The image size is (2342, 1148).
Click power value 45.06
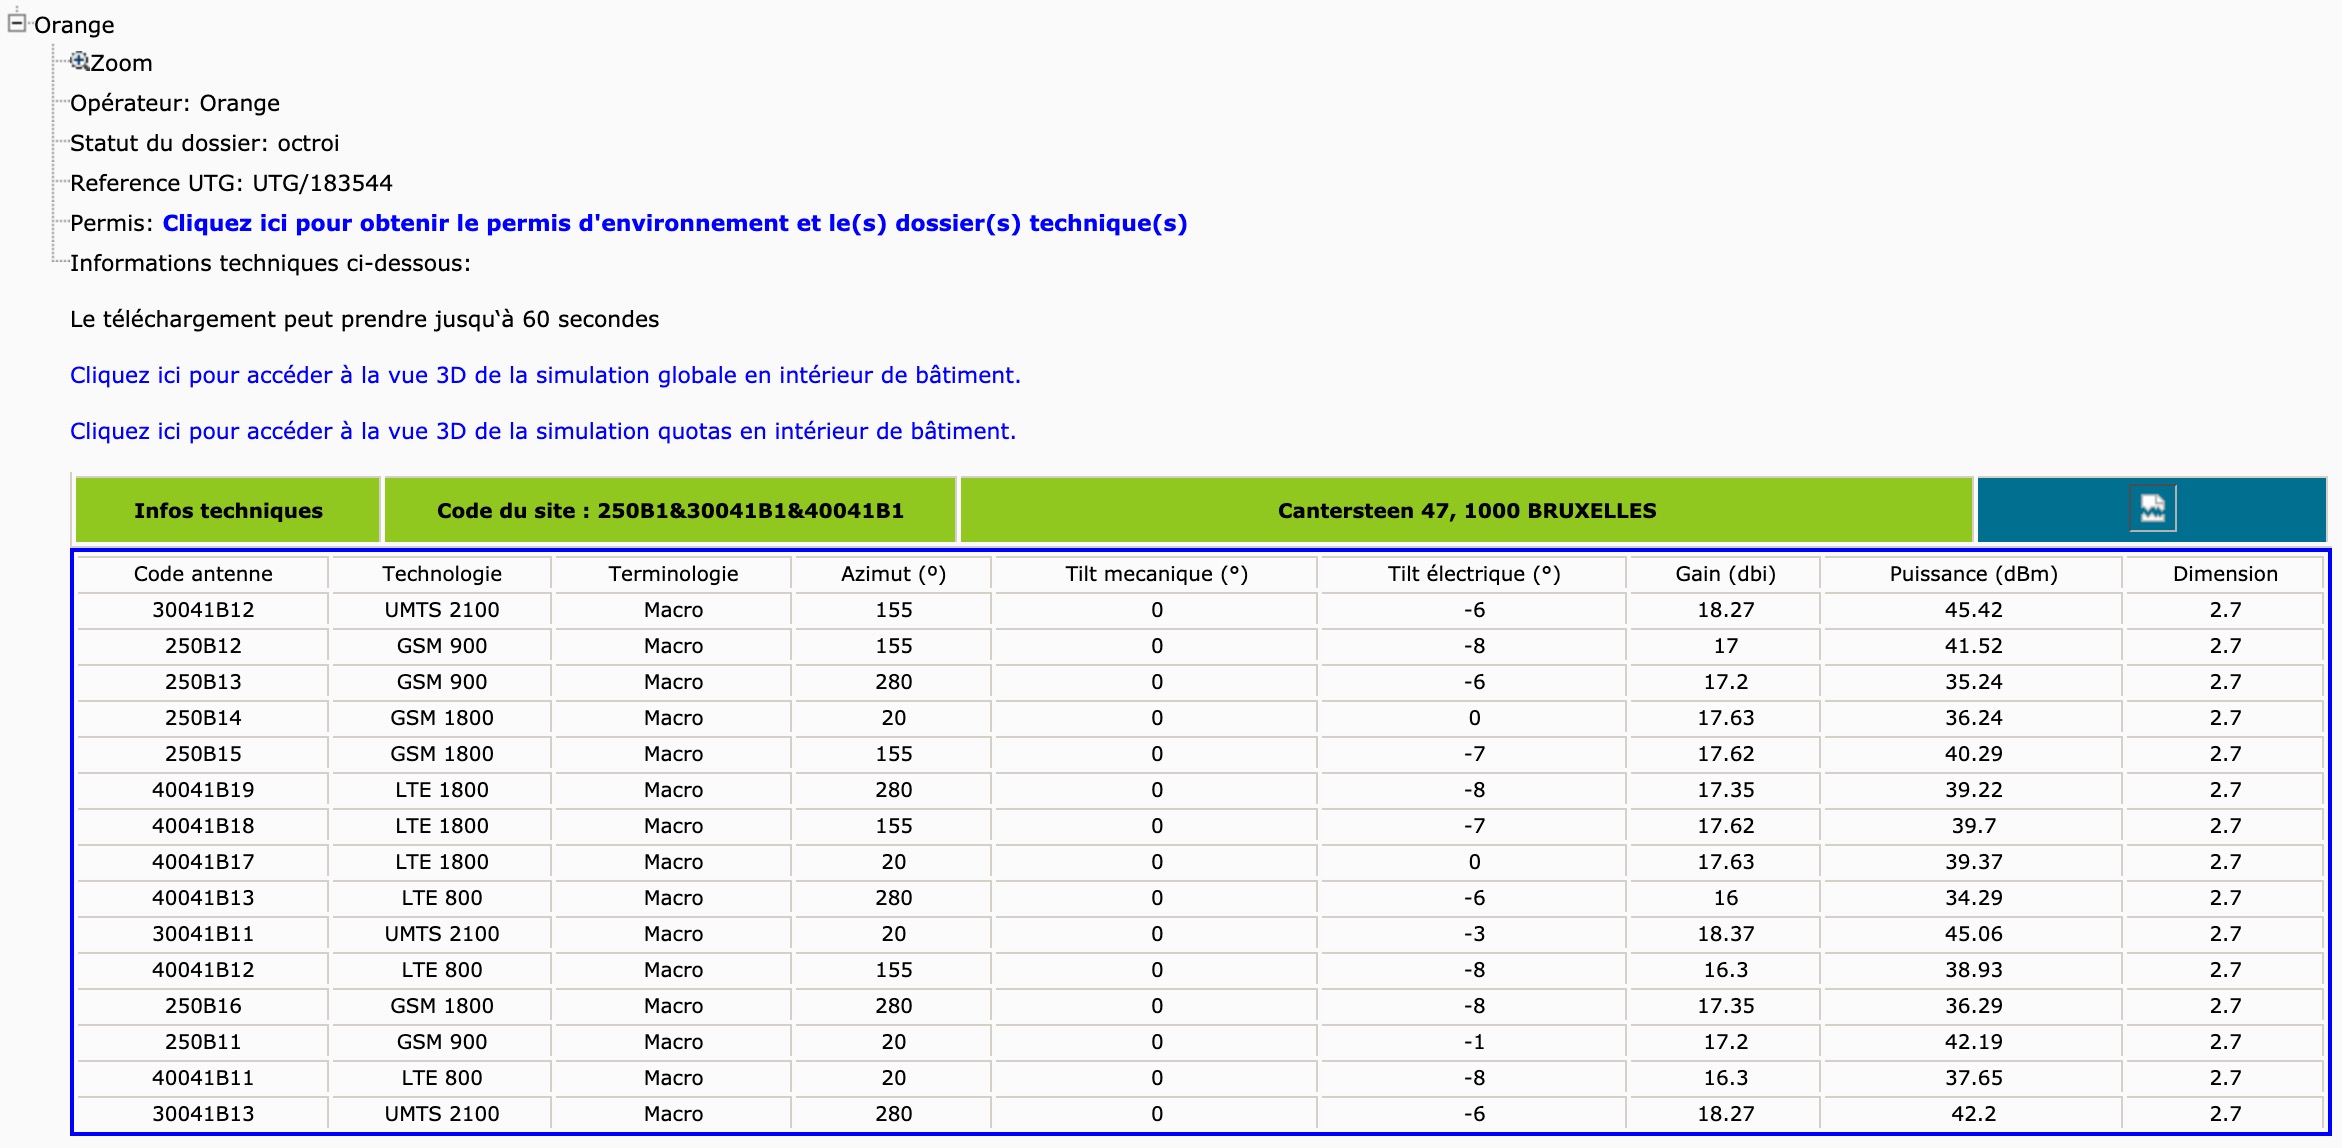point(1973,934)
